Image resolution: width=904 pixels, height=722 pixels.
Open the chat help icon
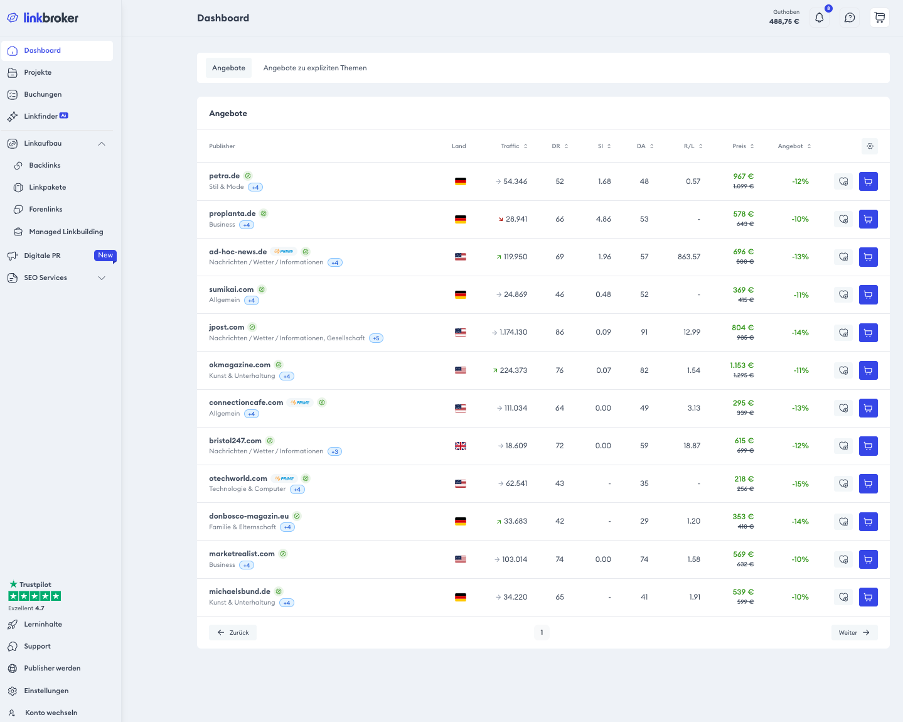[850, 18]
